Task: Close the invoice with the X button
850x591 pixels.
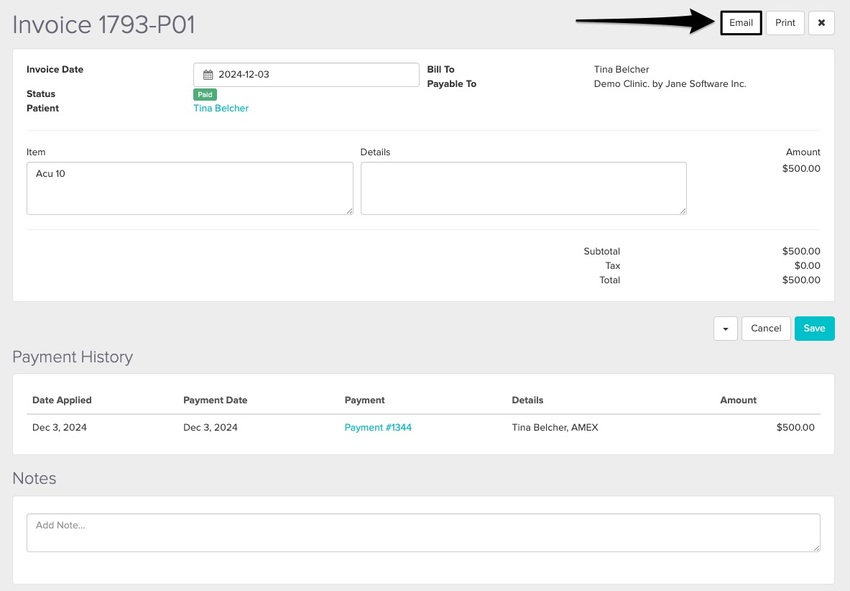Action: click(x=821, y=23)
